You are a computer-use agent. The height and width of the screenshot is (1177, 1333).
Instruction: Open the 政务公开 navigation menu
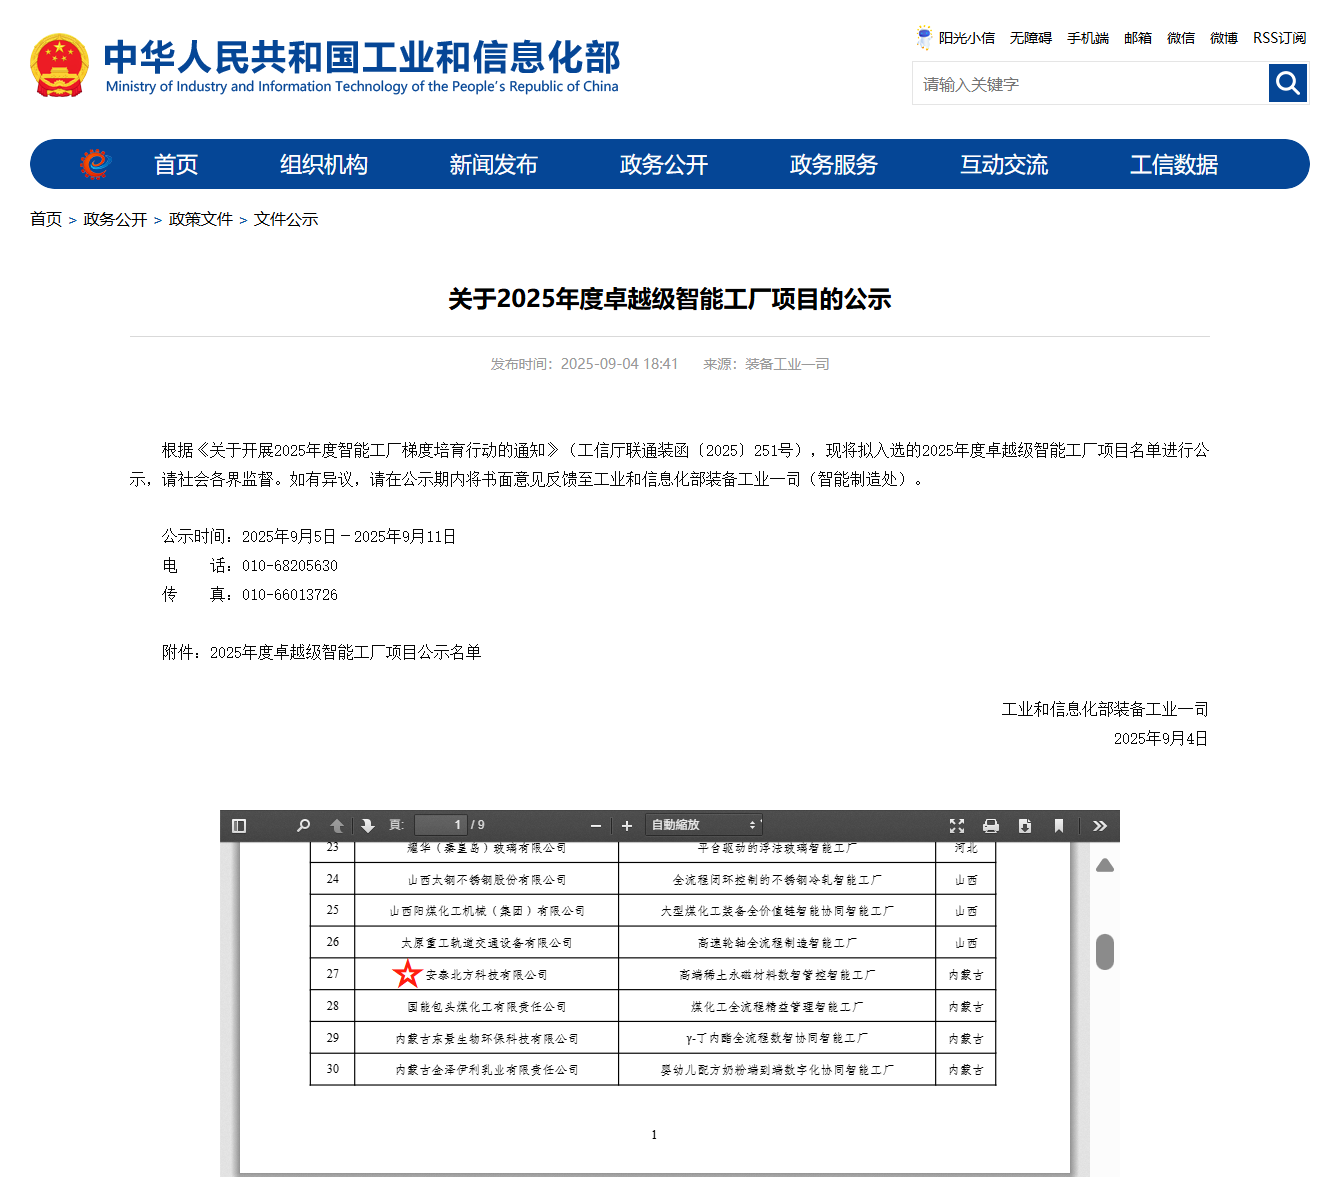point(663,164)
